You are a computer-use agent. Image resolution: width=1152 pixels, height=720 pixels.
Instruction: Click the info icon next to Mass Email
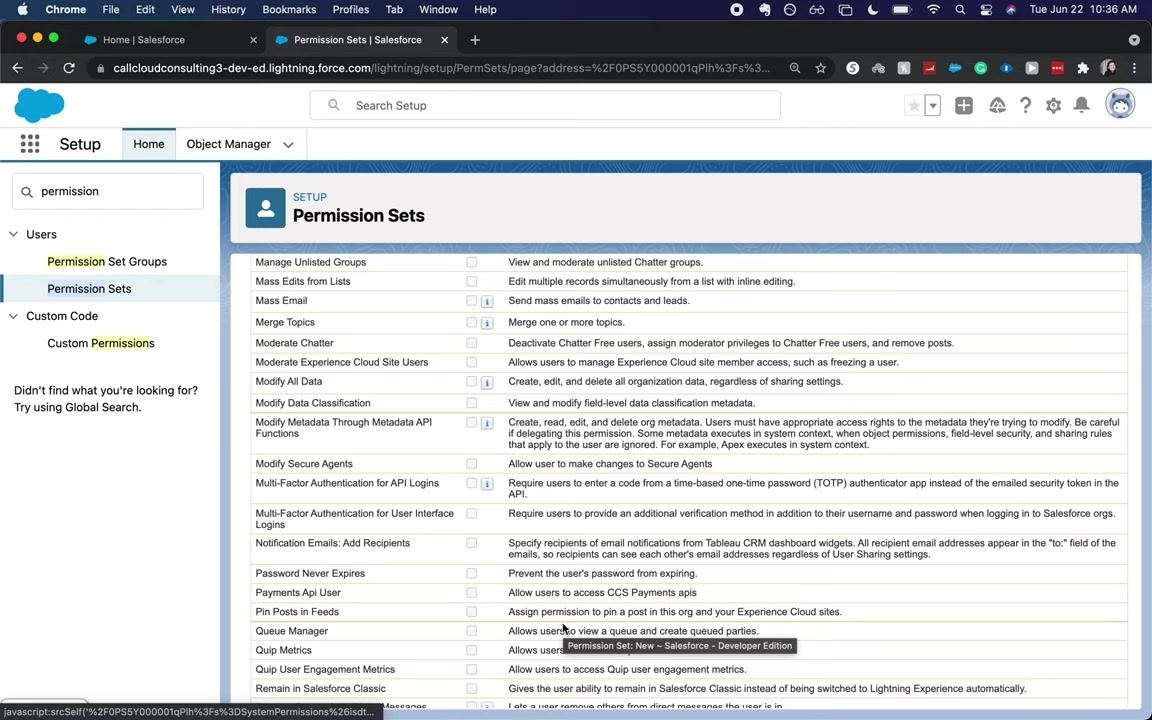click(487, 301)
